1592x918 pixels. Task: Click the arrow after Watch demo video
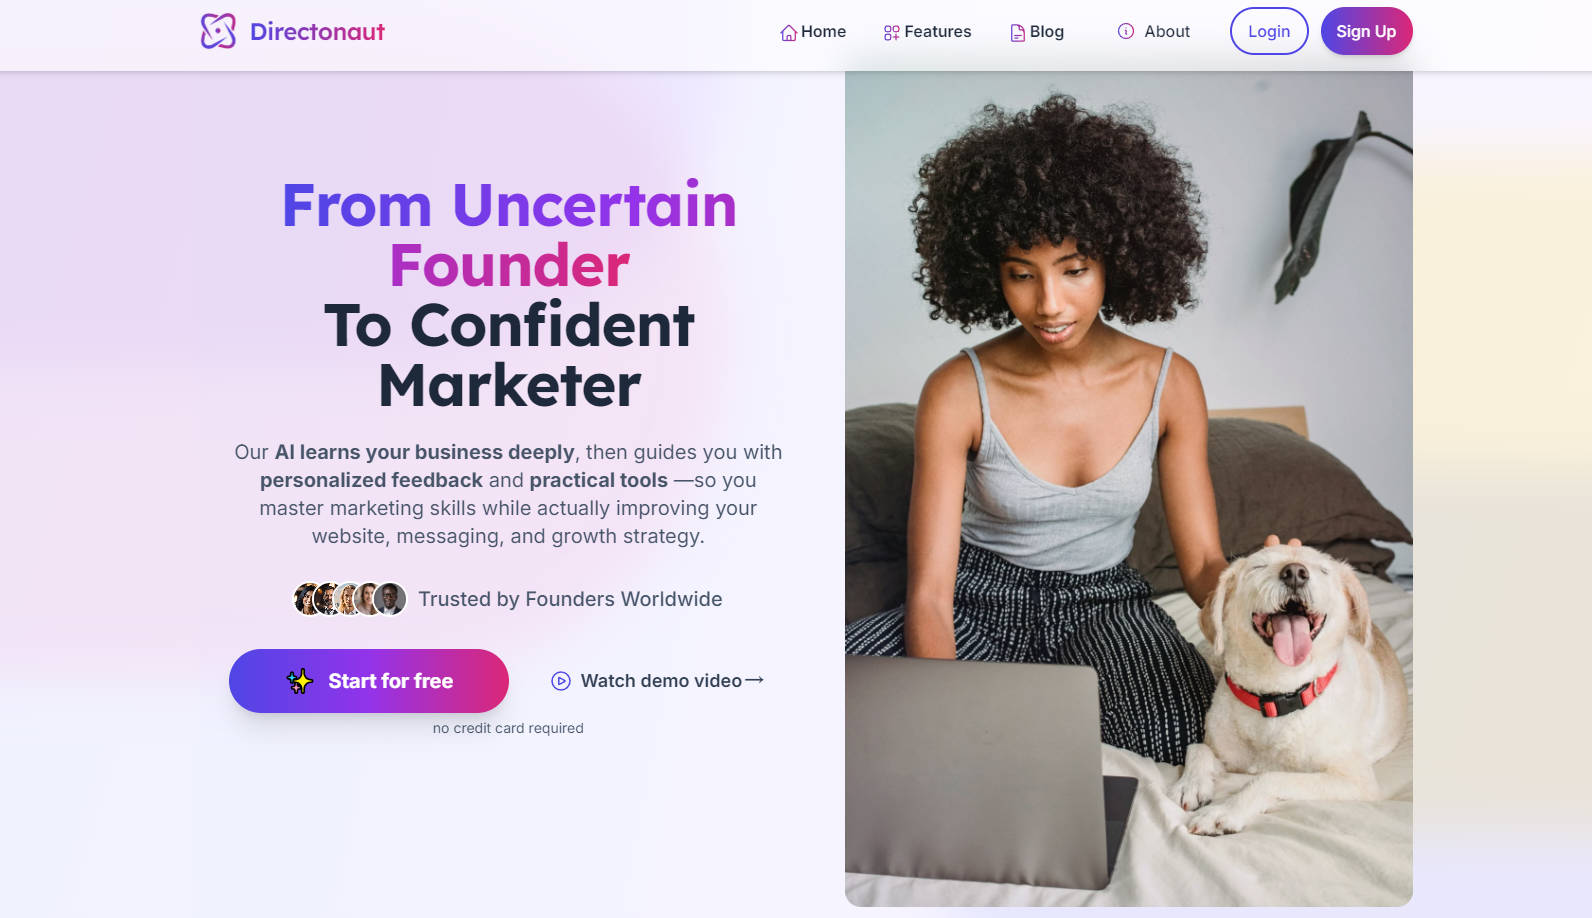pos(755,680)
